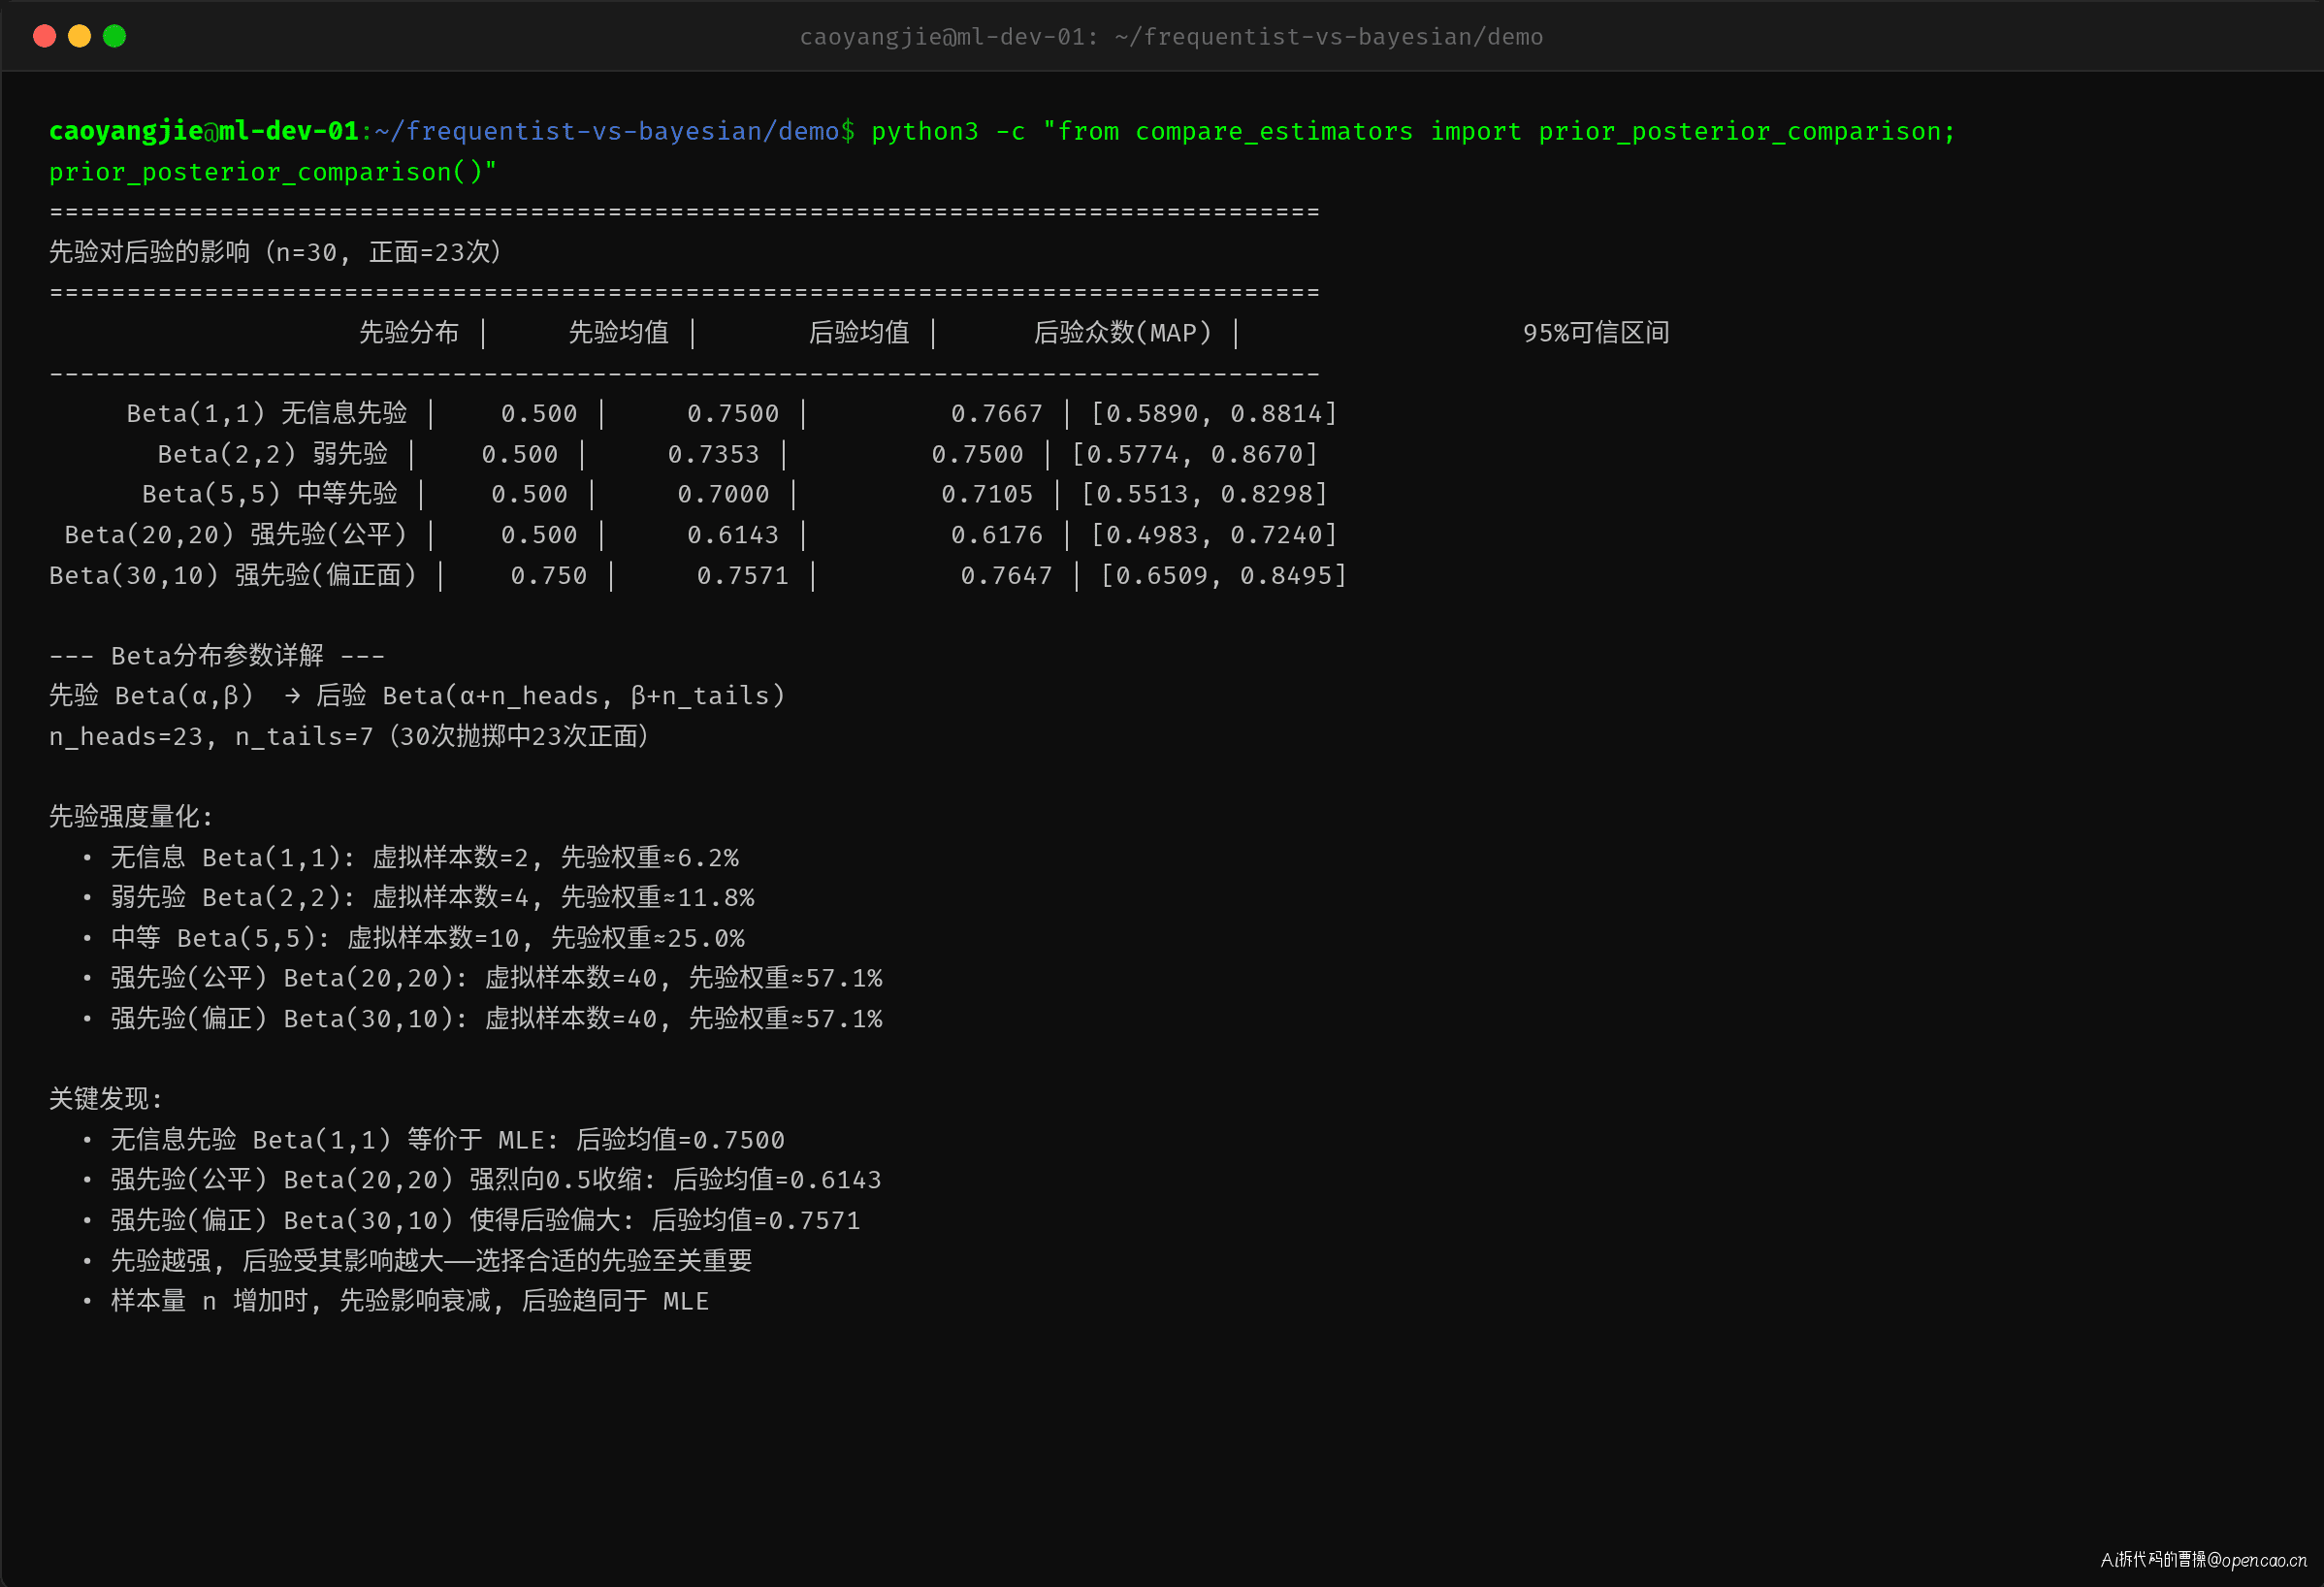Click the yellow minimize window button

point(79,36)
